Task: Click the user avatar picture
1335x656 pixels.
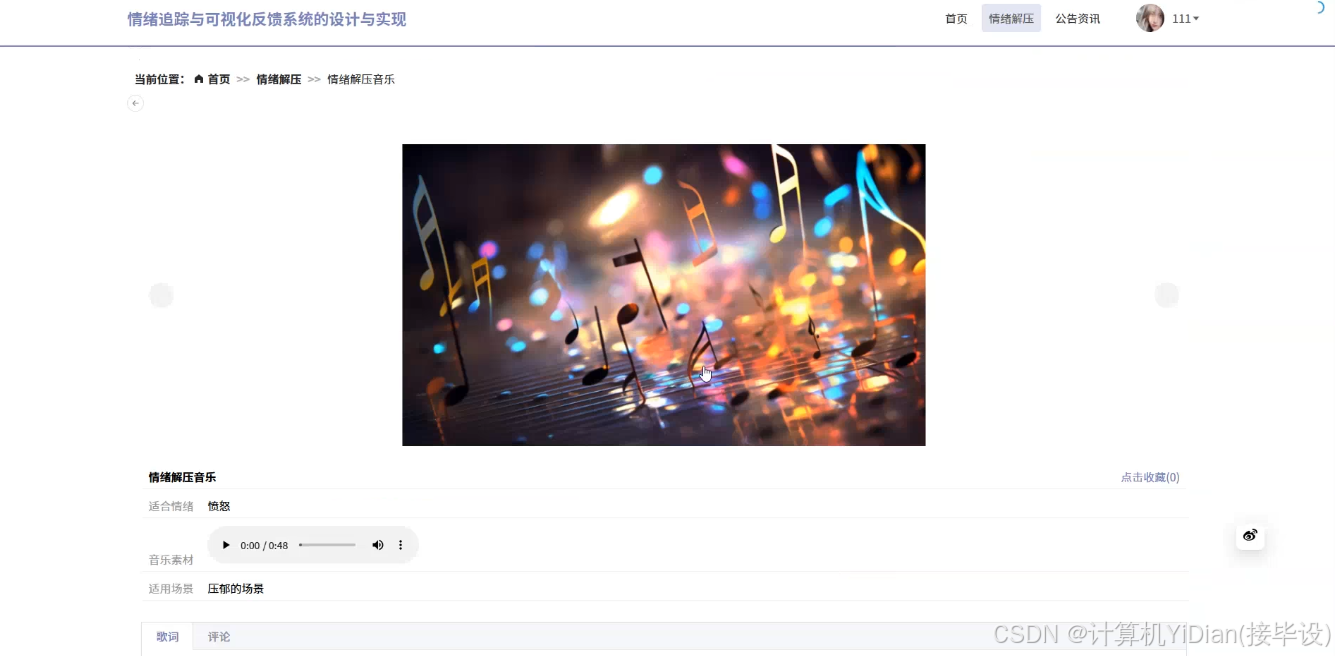Action: 1150,18
